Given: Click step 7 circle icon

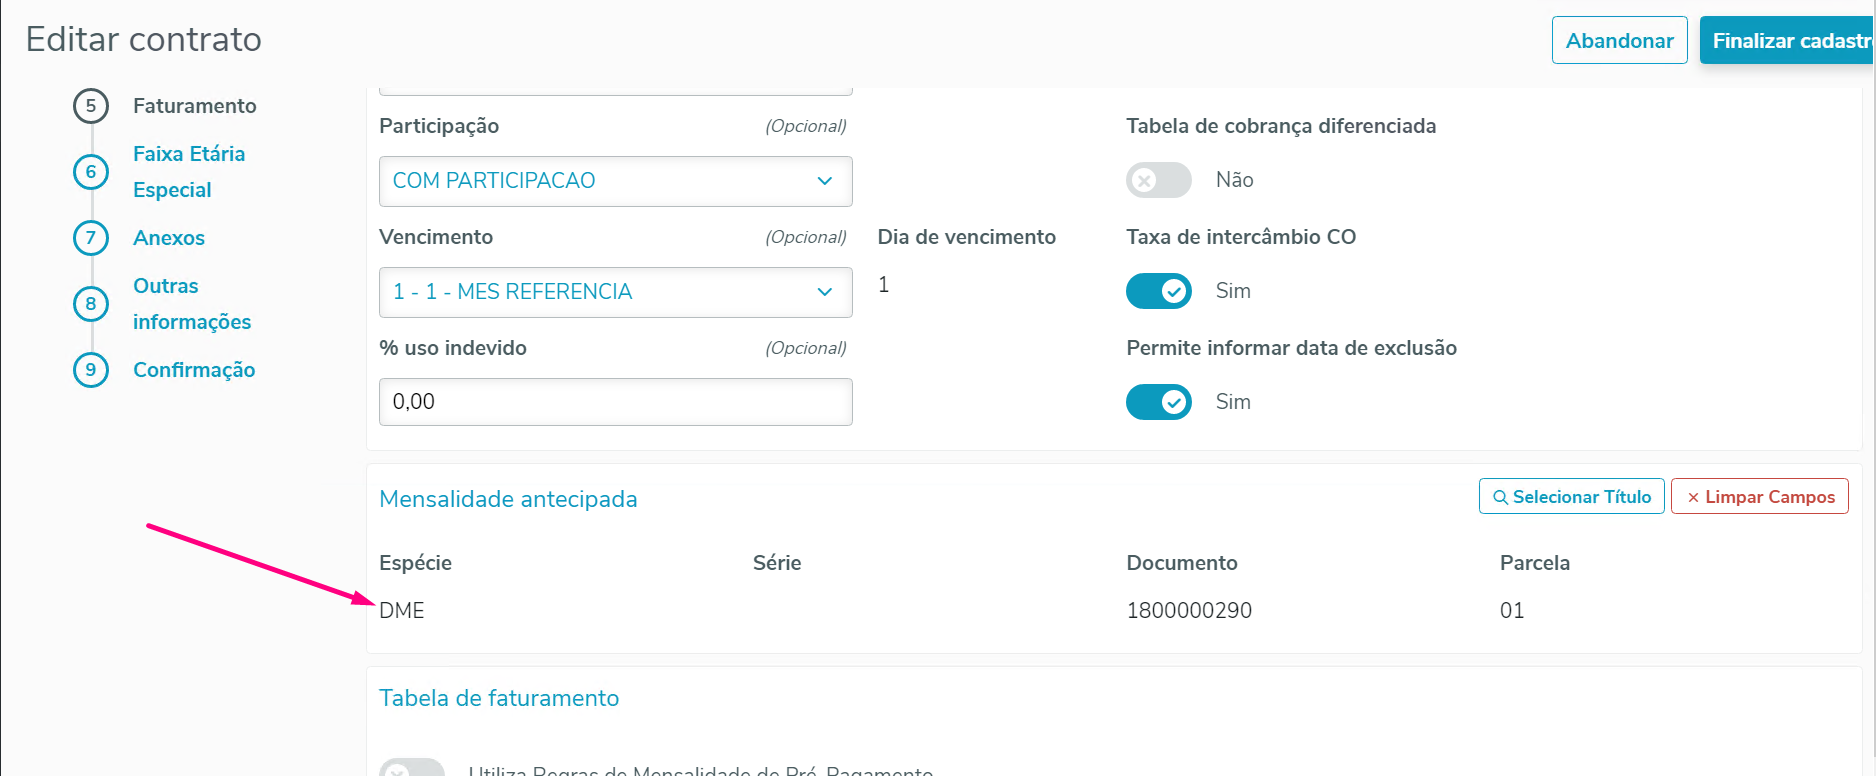Looking at the screenshot, I should (91, 238).
